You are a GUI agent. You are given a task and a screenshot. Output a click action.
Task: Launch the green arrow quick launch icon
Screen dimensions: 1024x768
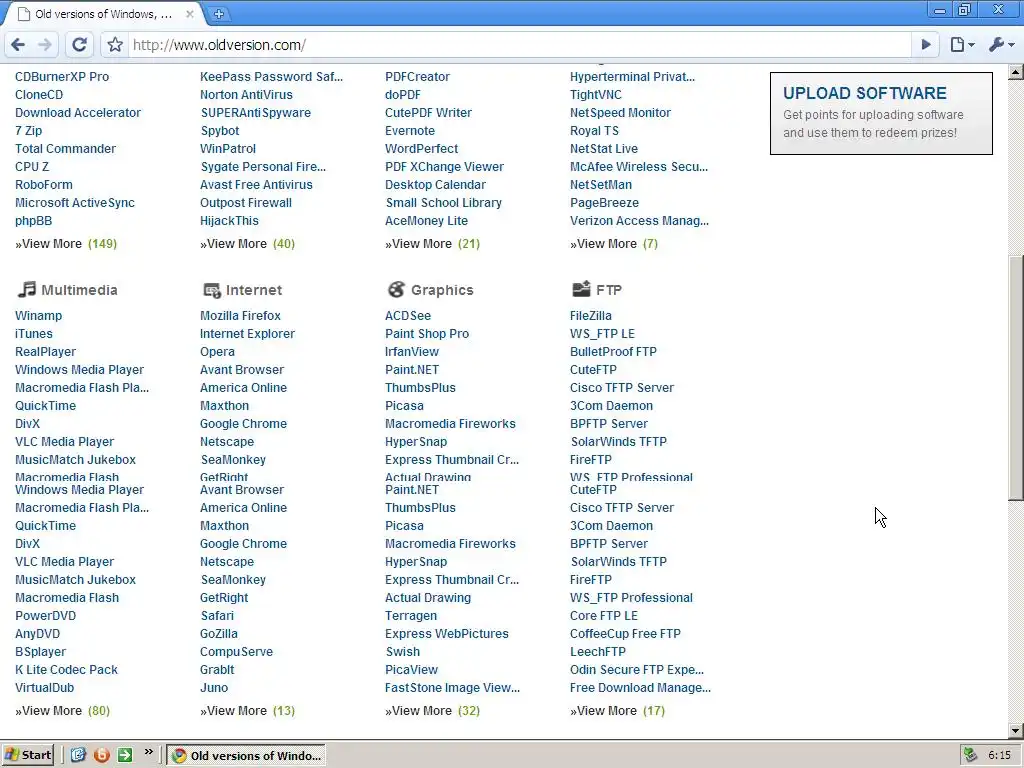(x=125, y=755)
